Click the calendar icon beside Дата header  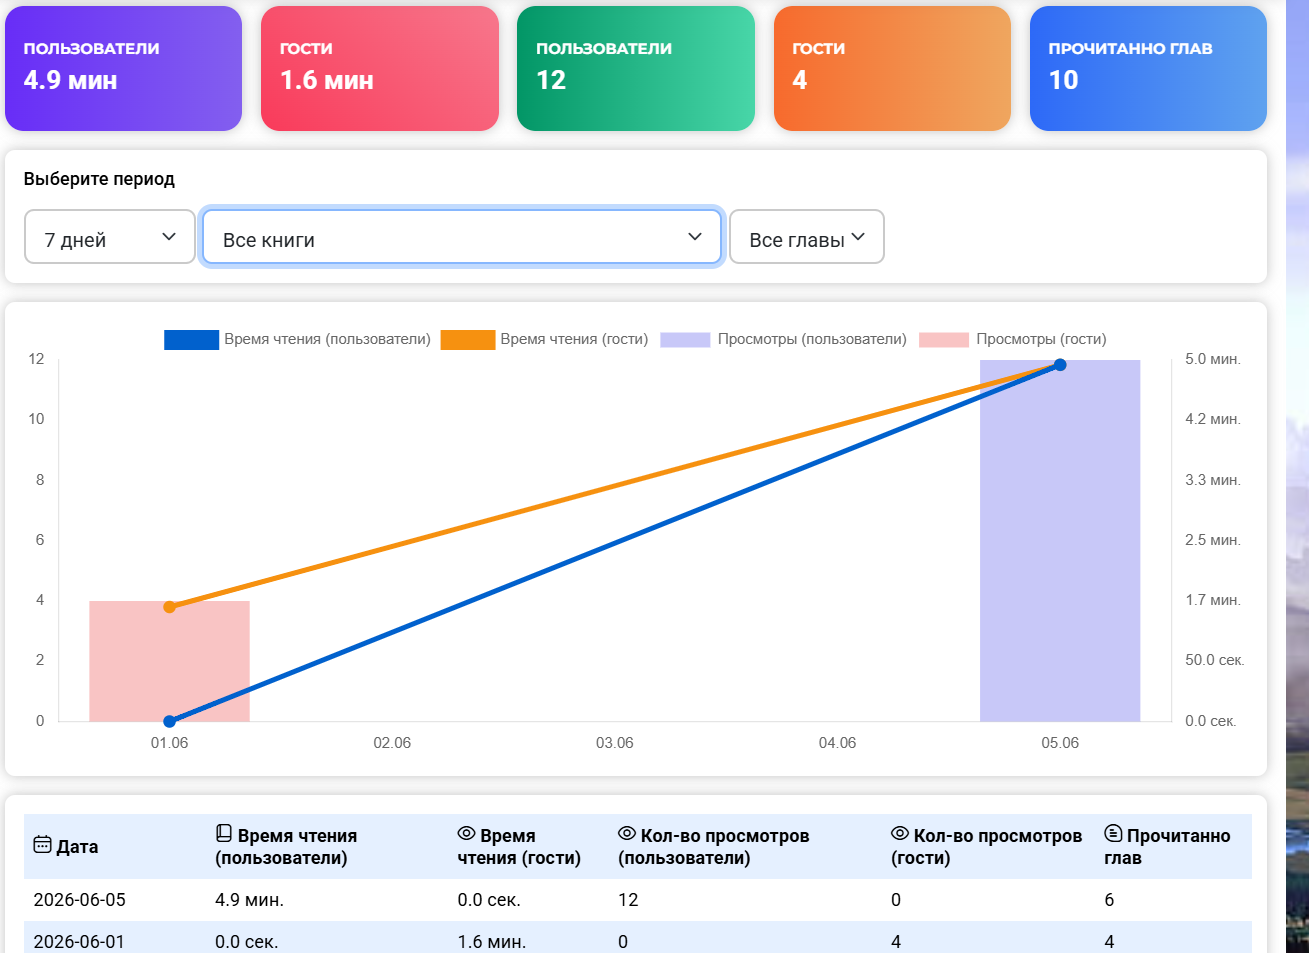(42, 845)
